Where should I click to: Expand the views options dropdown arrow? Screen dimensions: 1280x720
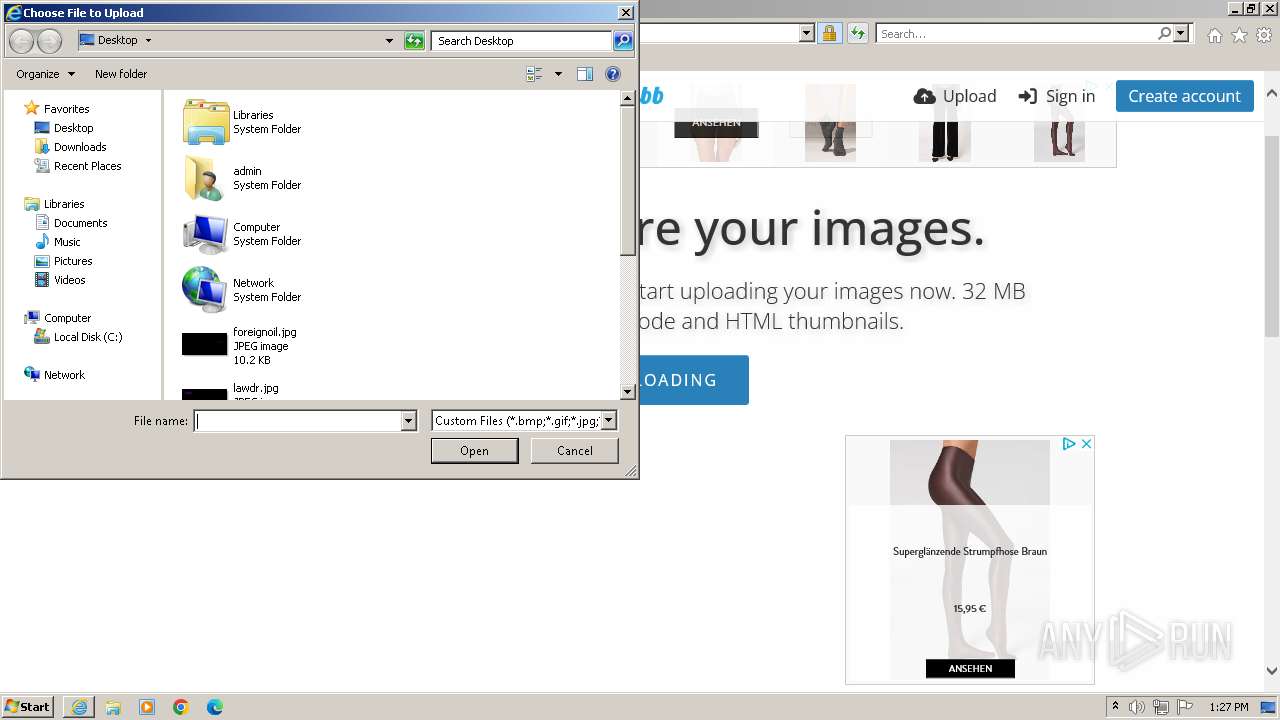click(558, 74)
